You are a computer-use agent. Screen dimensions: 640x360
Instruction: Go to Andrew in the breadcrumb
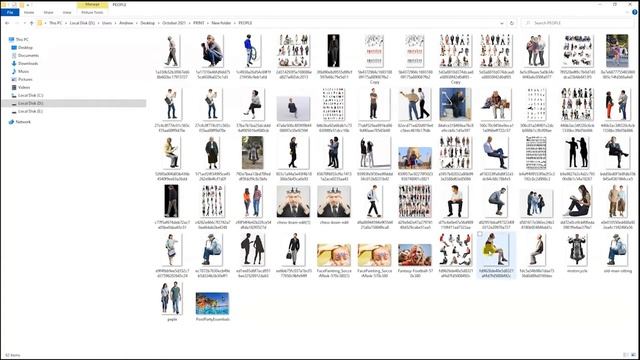126,23
